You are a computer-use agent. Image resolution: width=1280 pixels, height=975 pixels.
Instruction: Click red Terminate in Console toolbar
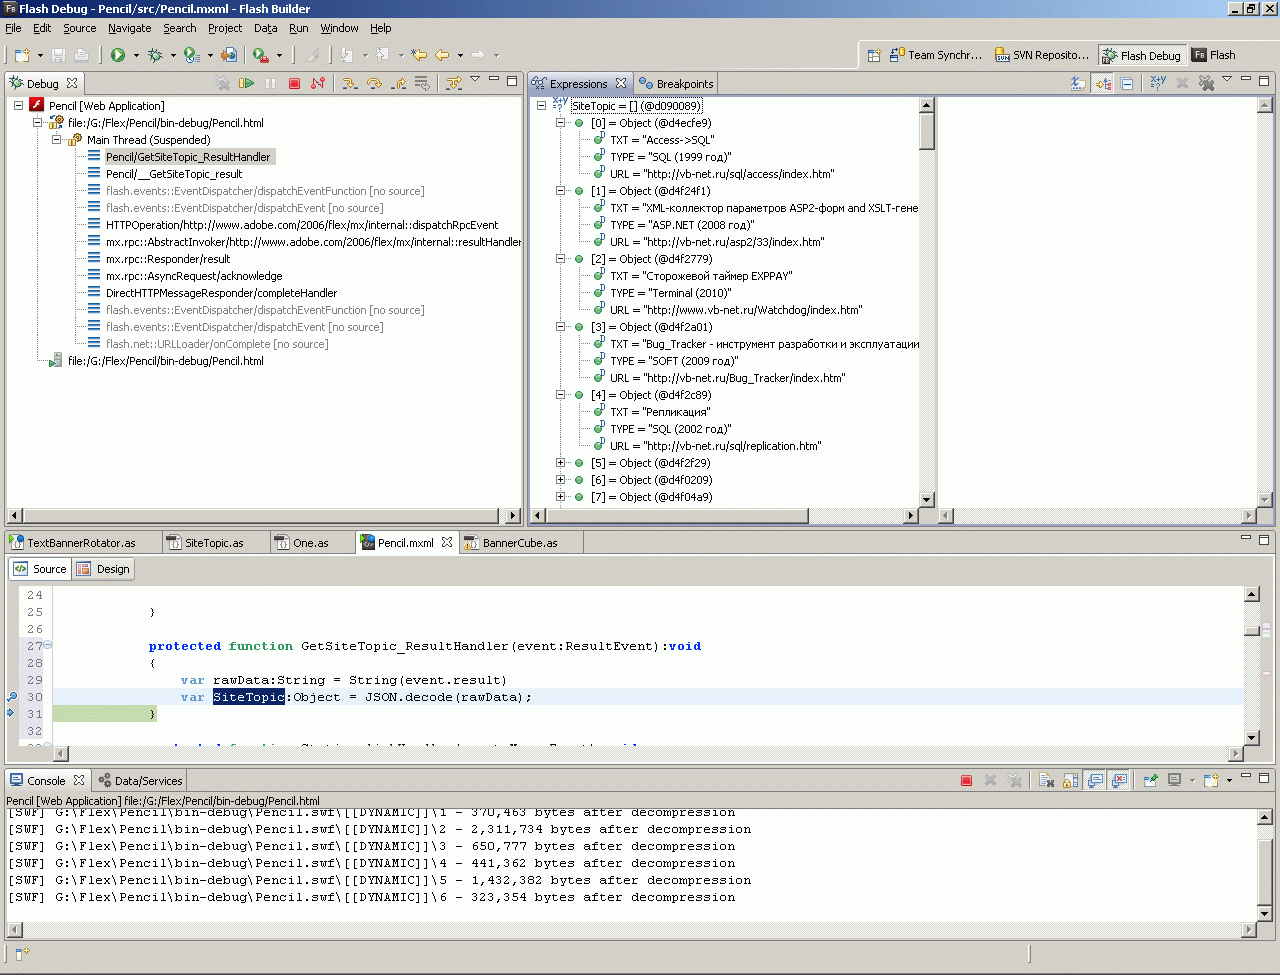point(966,780)
